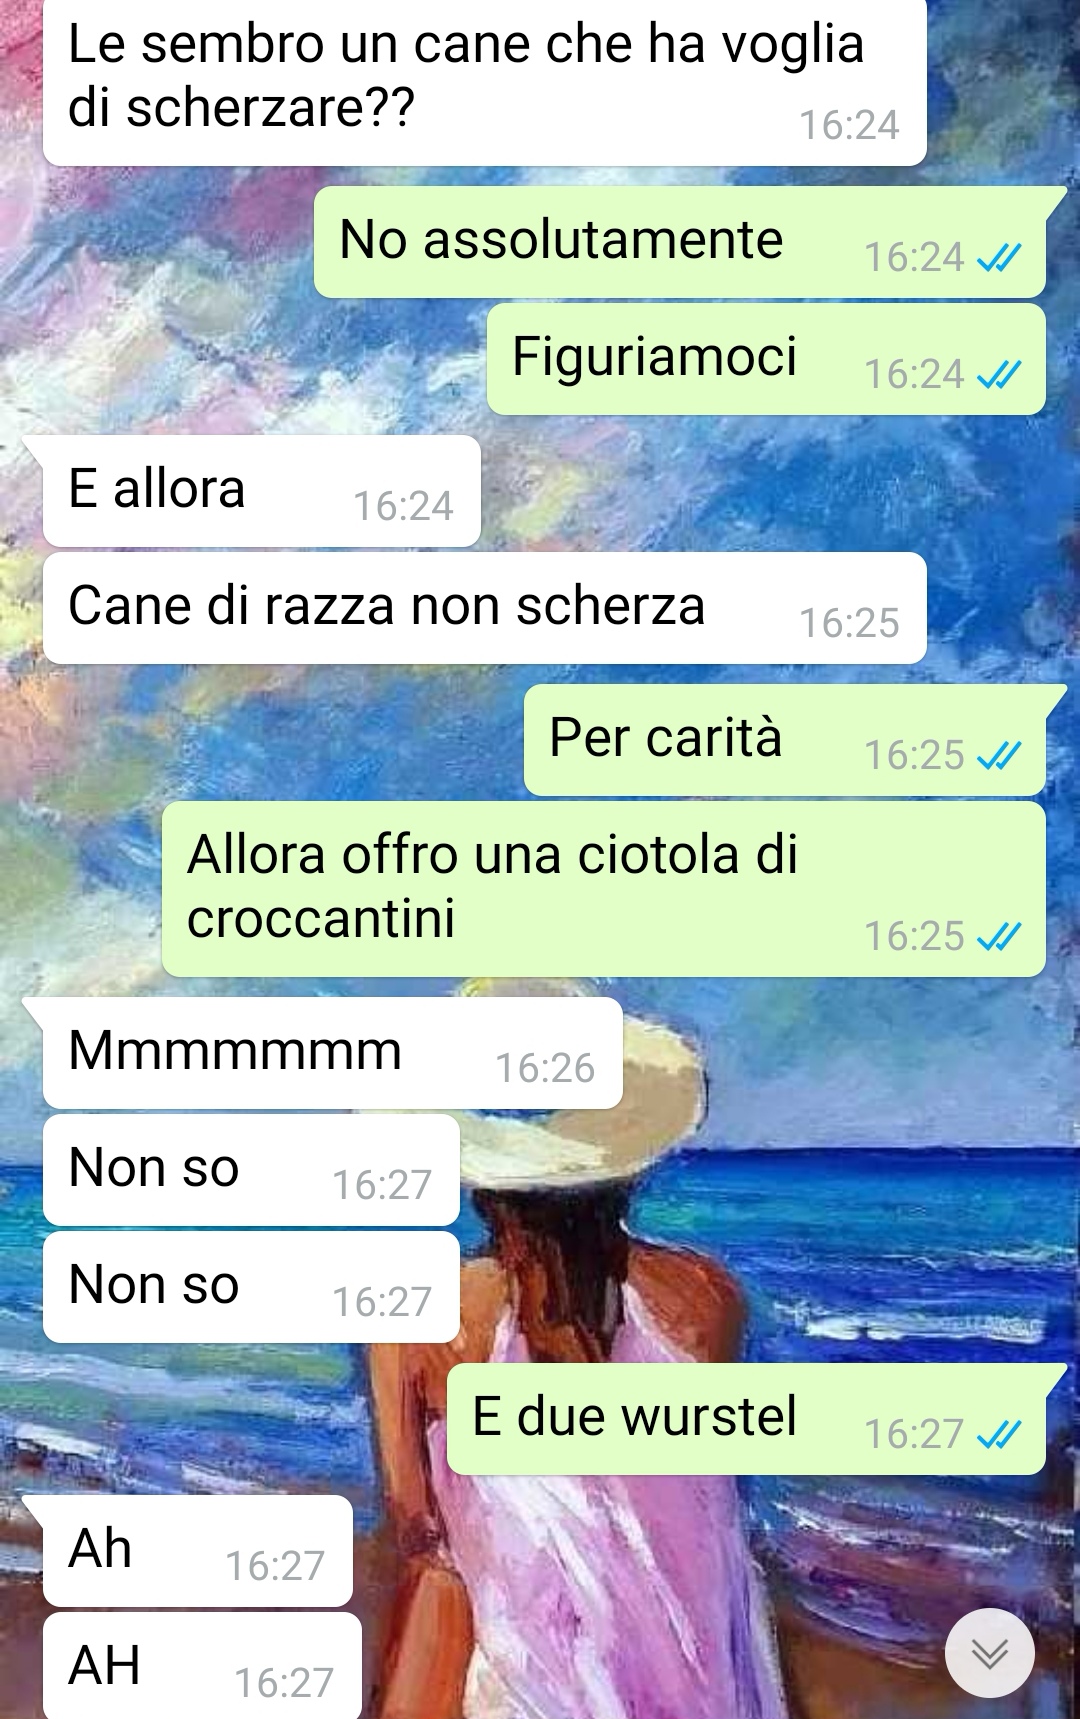Tap read ticks beside "Figuriamoci" message
Image resolution: width=1080 pixels, height=1719 pixels.
[x=998, y=375]
